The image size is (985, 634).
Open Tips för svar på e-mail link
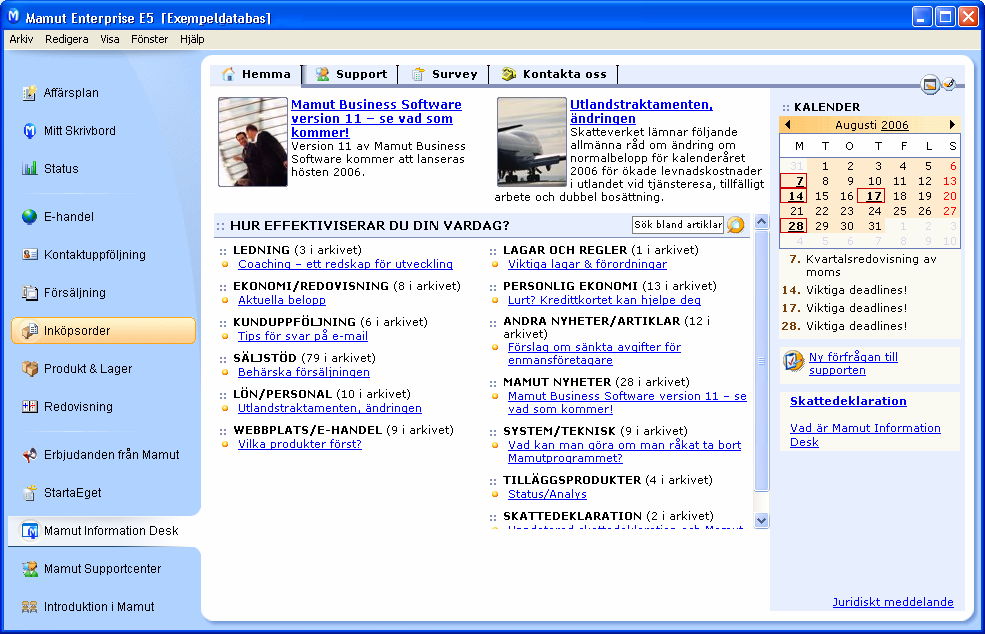[303, 336]
